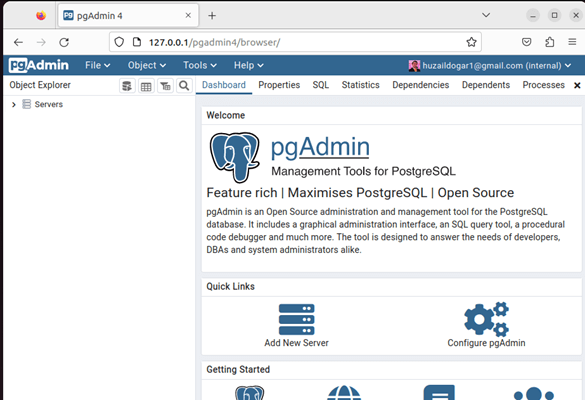Image resolution: width=585 pixels, height=400 pixels.
Task: Switch to the SQL tab
Action: [320, 85]
